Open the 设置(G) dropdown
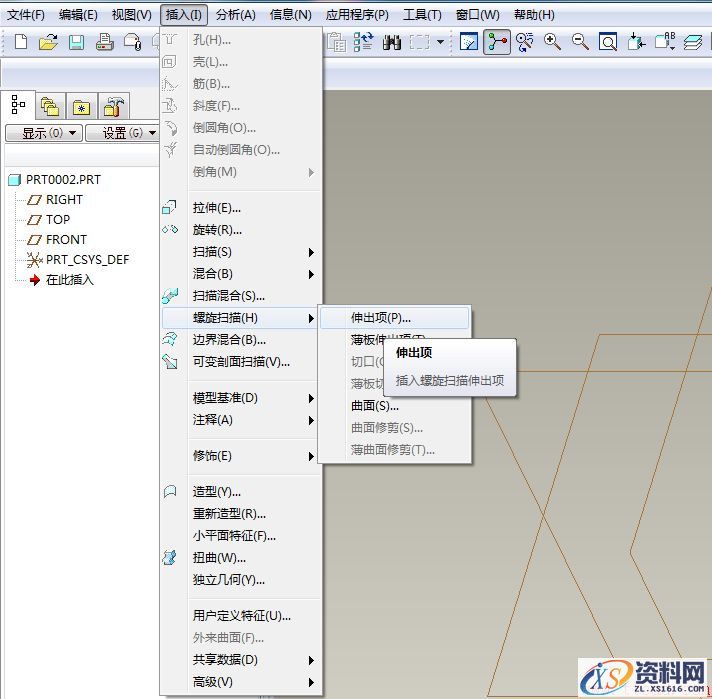 [123, 133]
